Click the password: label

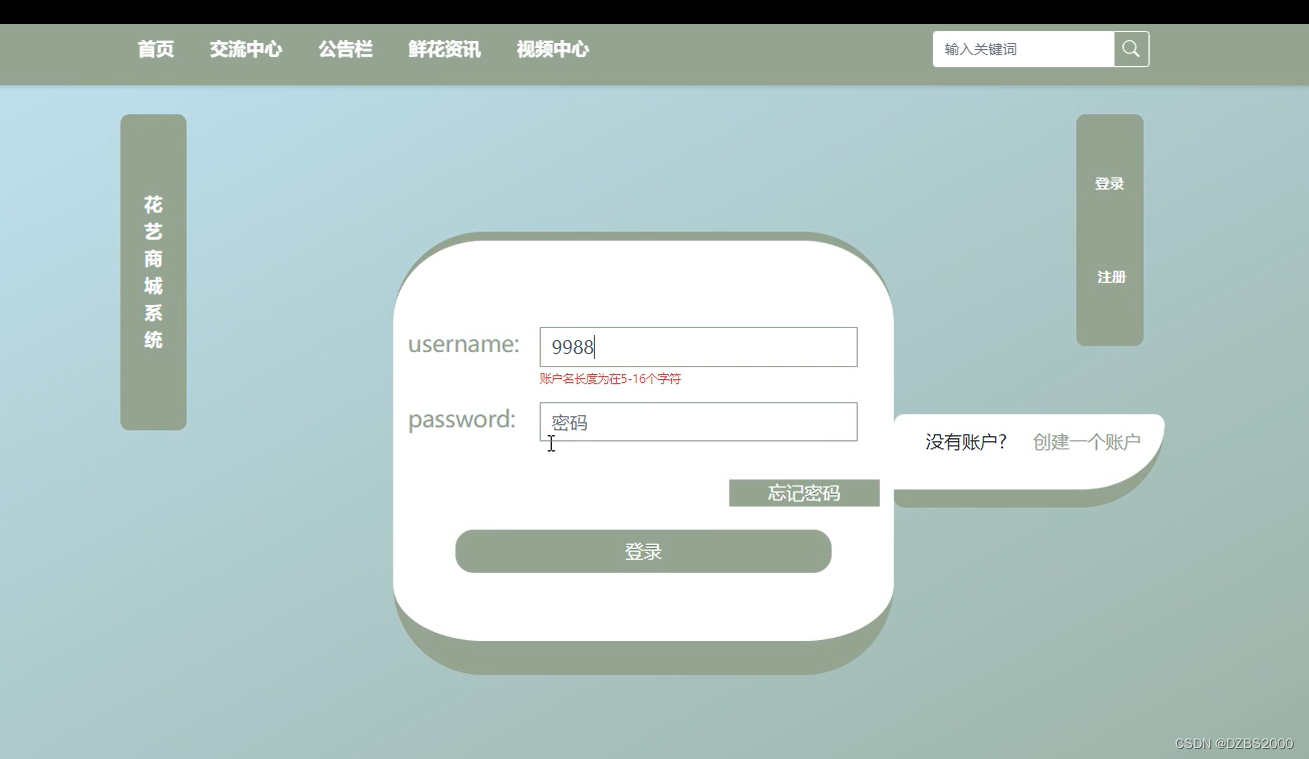(x=462, y=419)
